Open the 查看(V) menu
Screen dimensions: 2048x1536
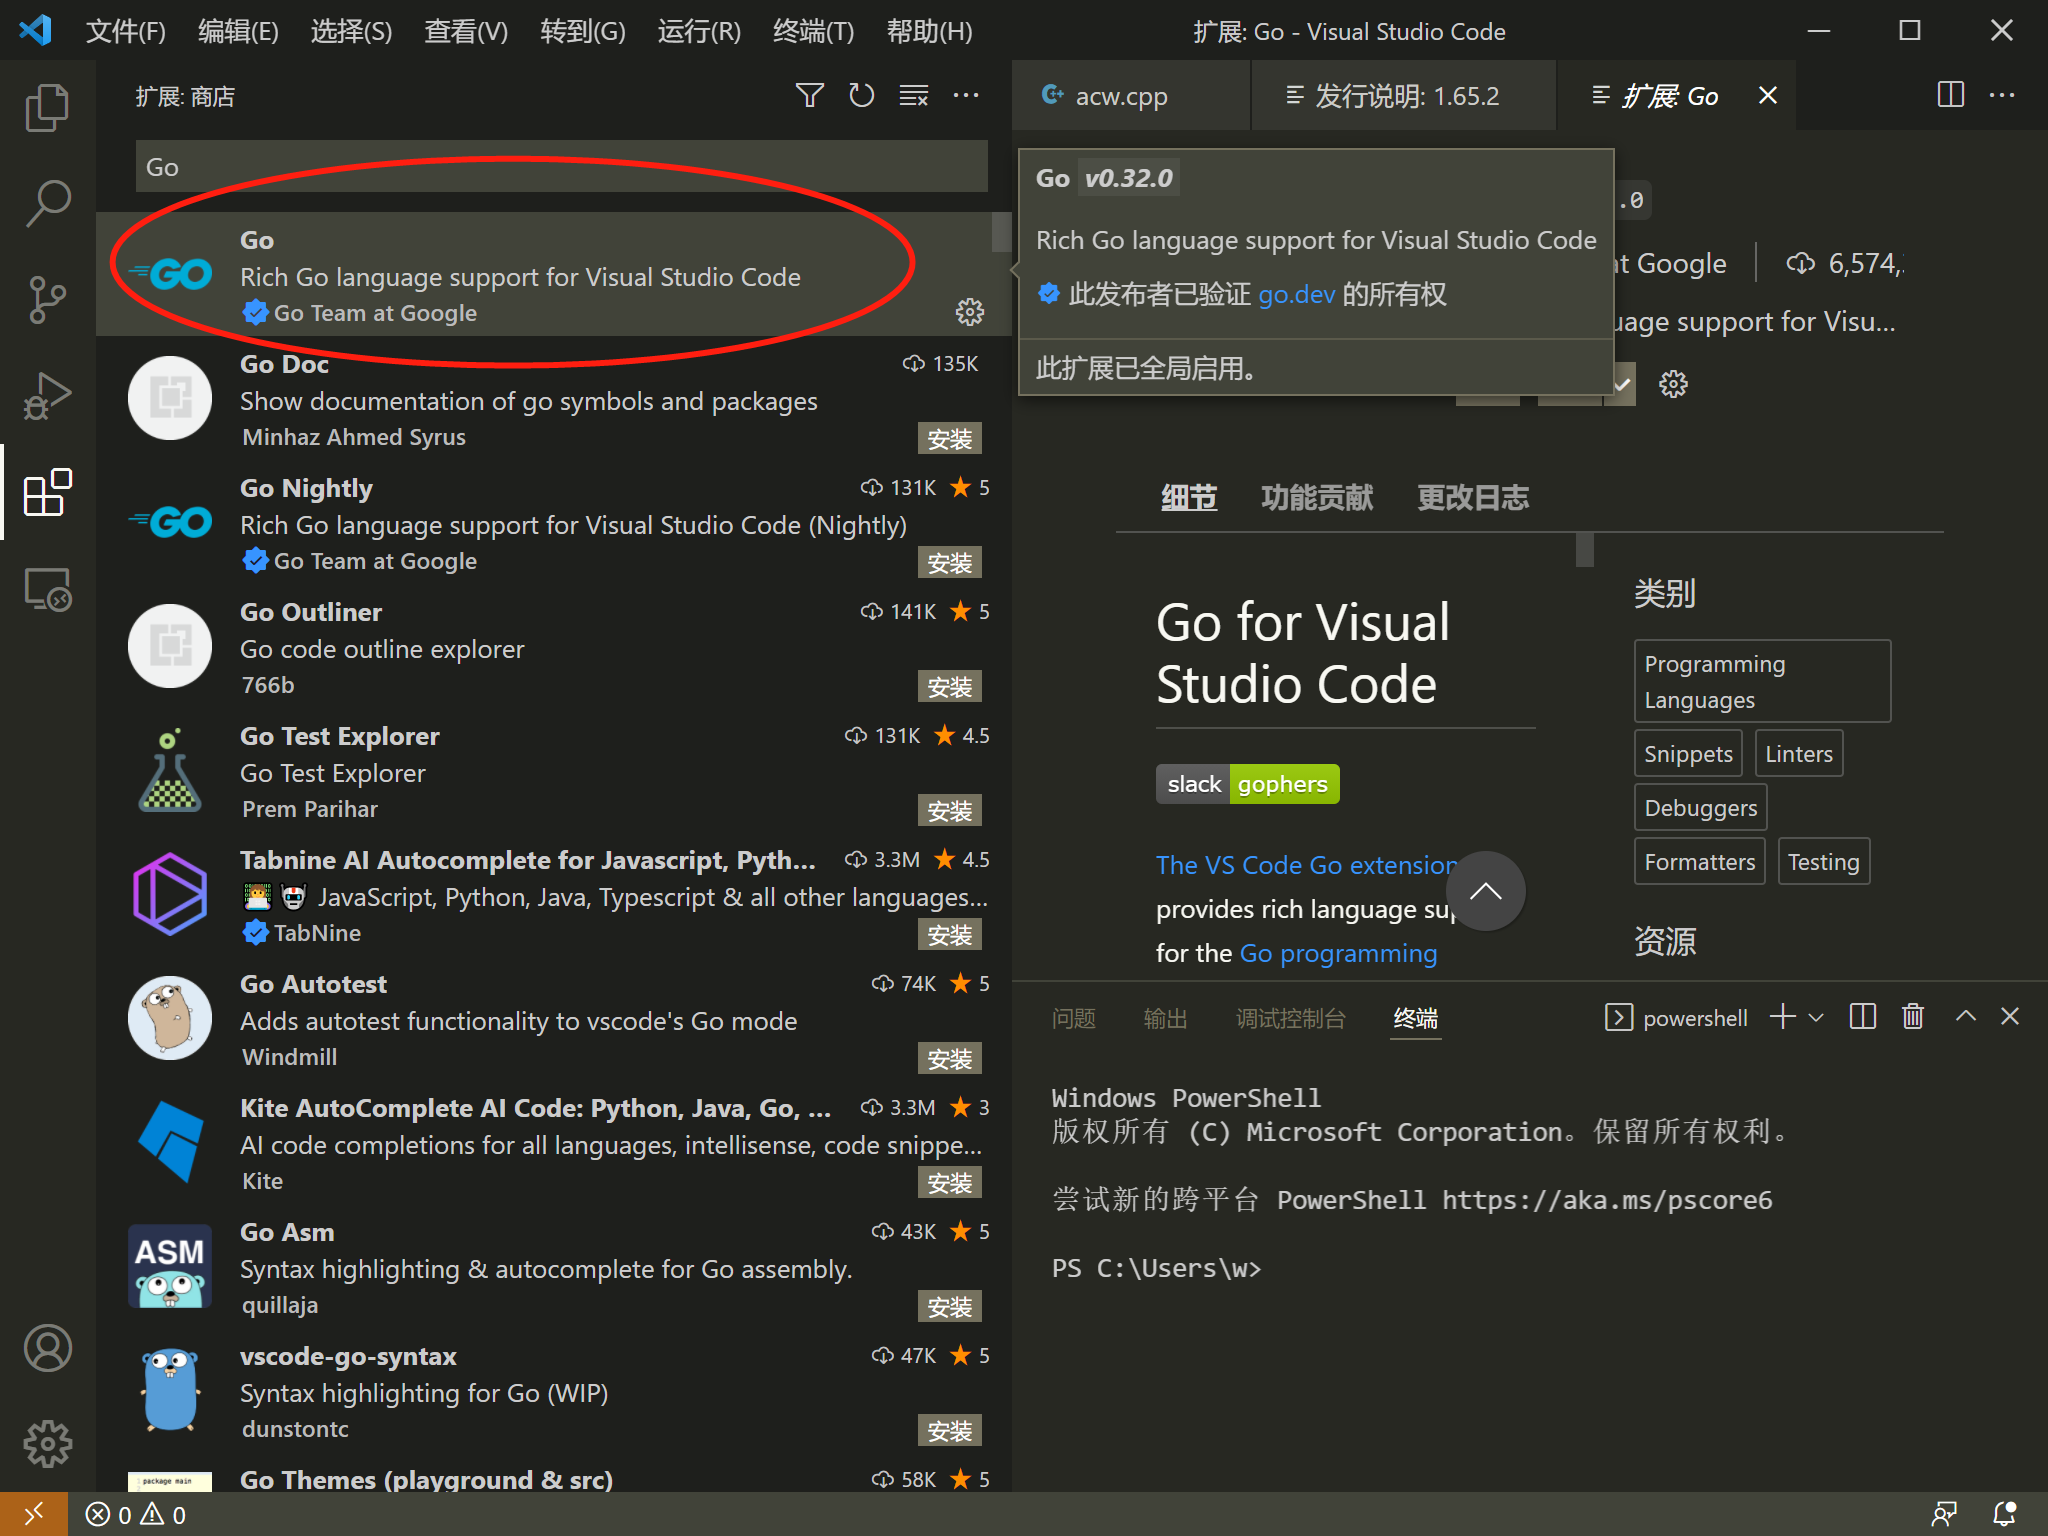(466, 31)
